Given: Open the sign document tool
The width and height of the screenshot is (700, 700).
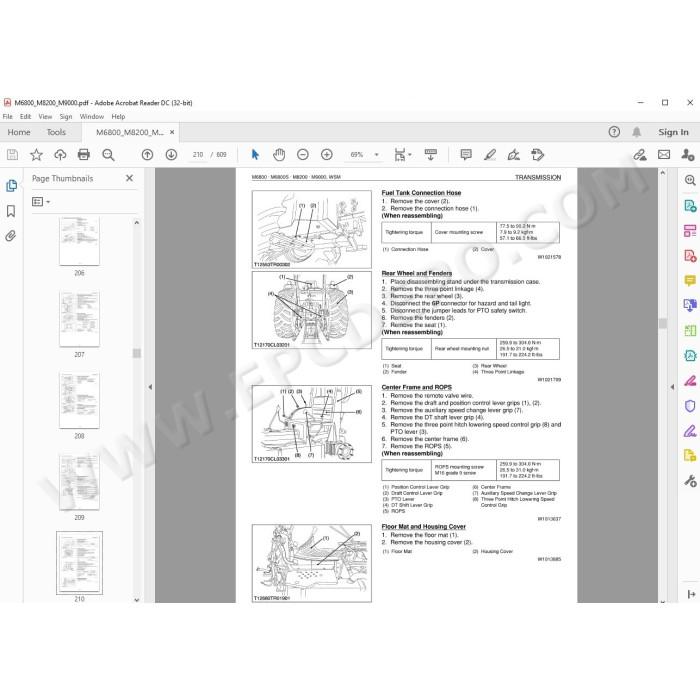Looking at the screenshot, I should coord(514,155).
